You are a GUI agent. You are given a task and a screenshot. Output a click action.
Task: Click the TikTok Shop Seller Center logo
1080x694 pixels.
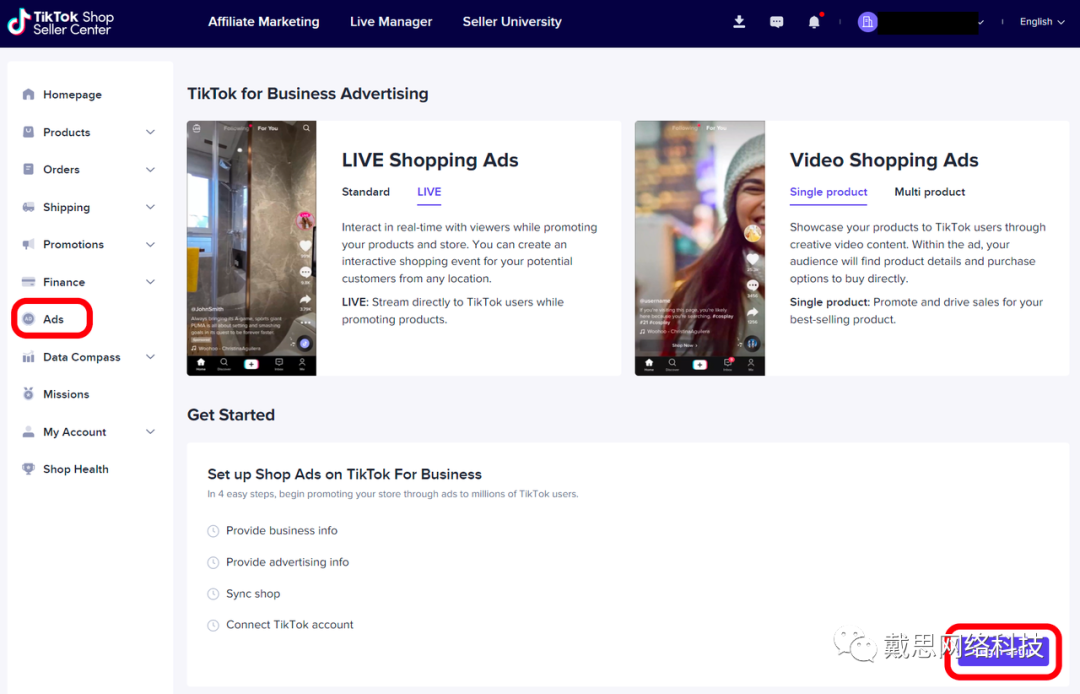pos(61,22)
